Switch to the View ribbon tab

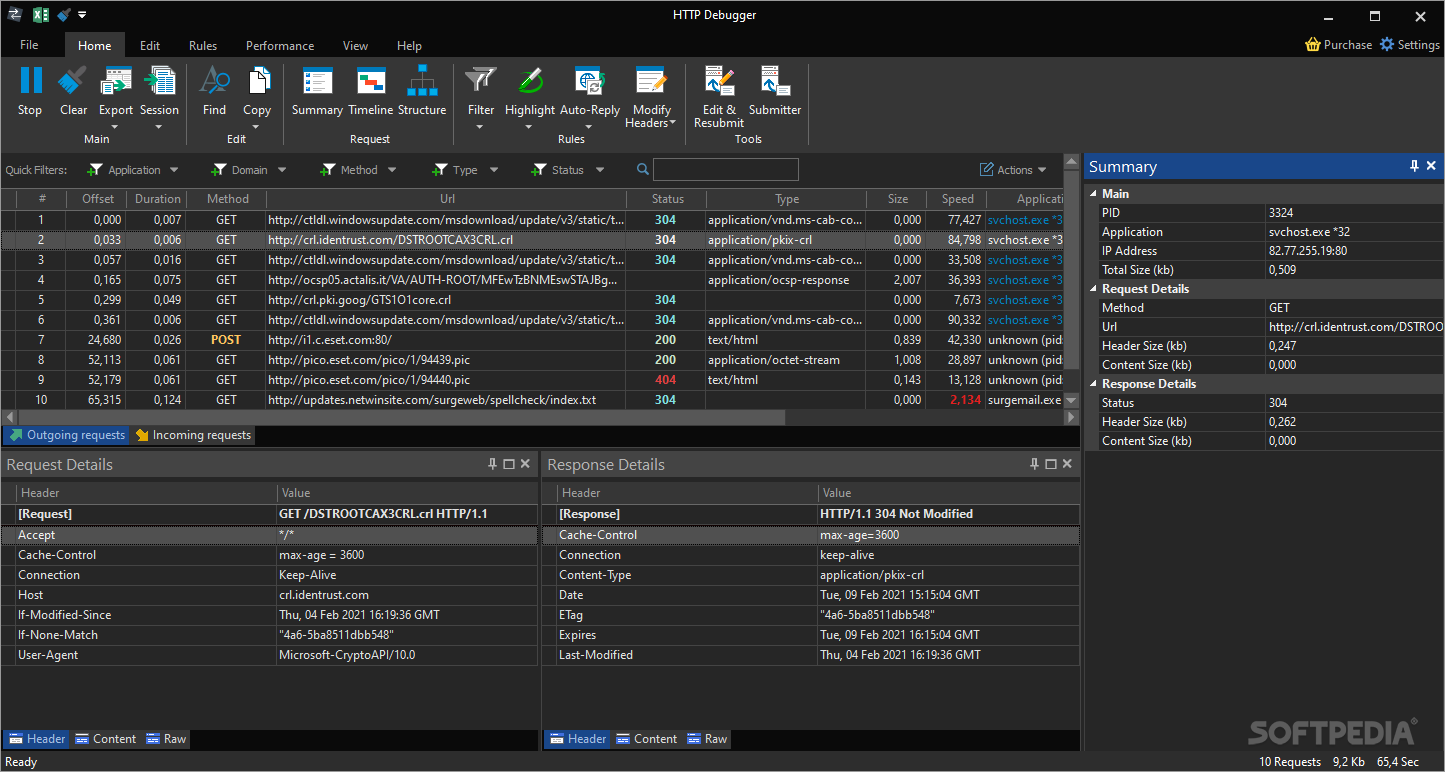(x=355, y=45)
